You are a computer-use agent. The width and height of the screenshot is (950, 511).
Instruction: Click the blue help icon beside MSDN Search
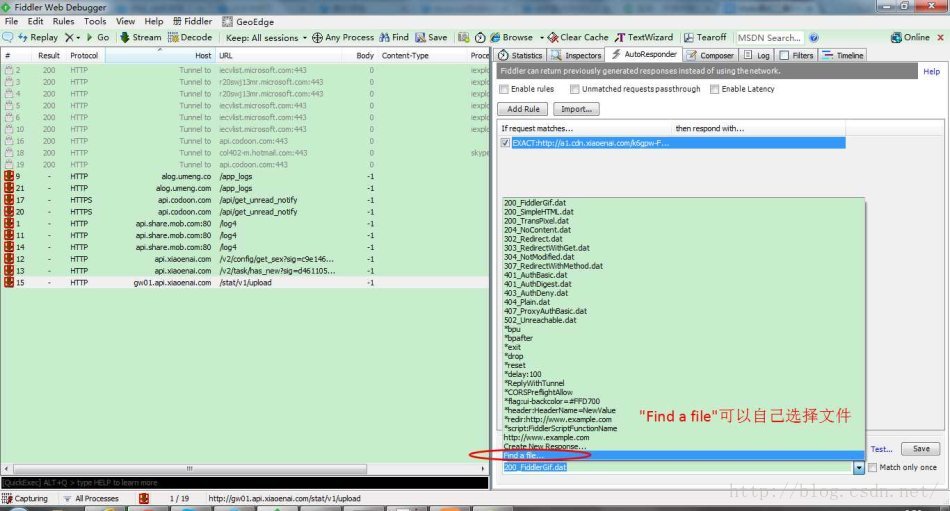tap(814, 38)
